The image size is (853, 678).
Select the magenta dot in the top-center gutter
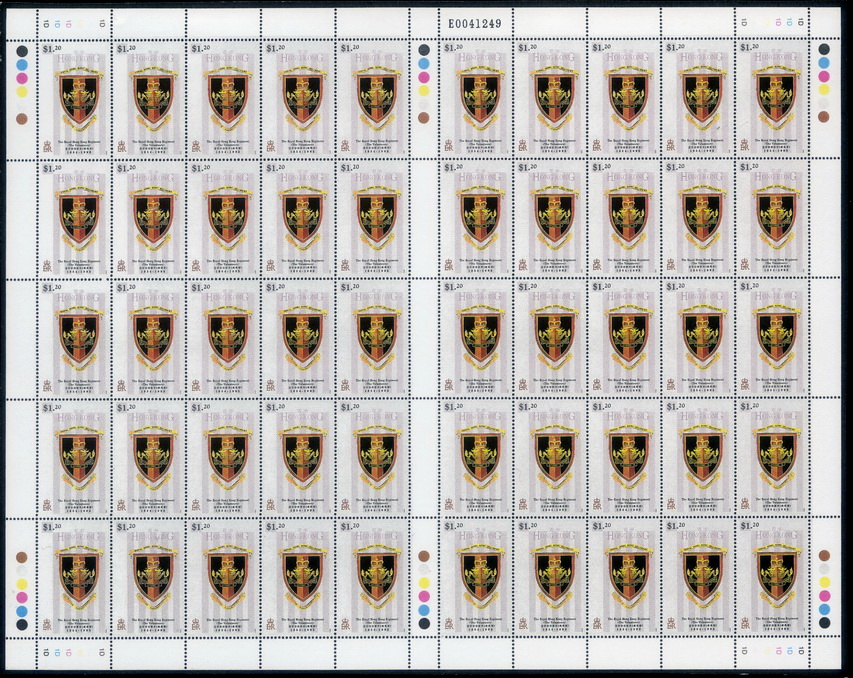click(423, 77)
